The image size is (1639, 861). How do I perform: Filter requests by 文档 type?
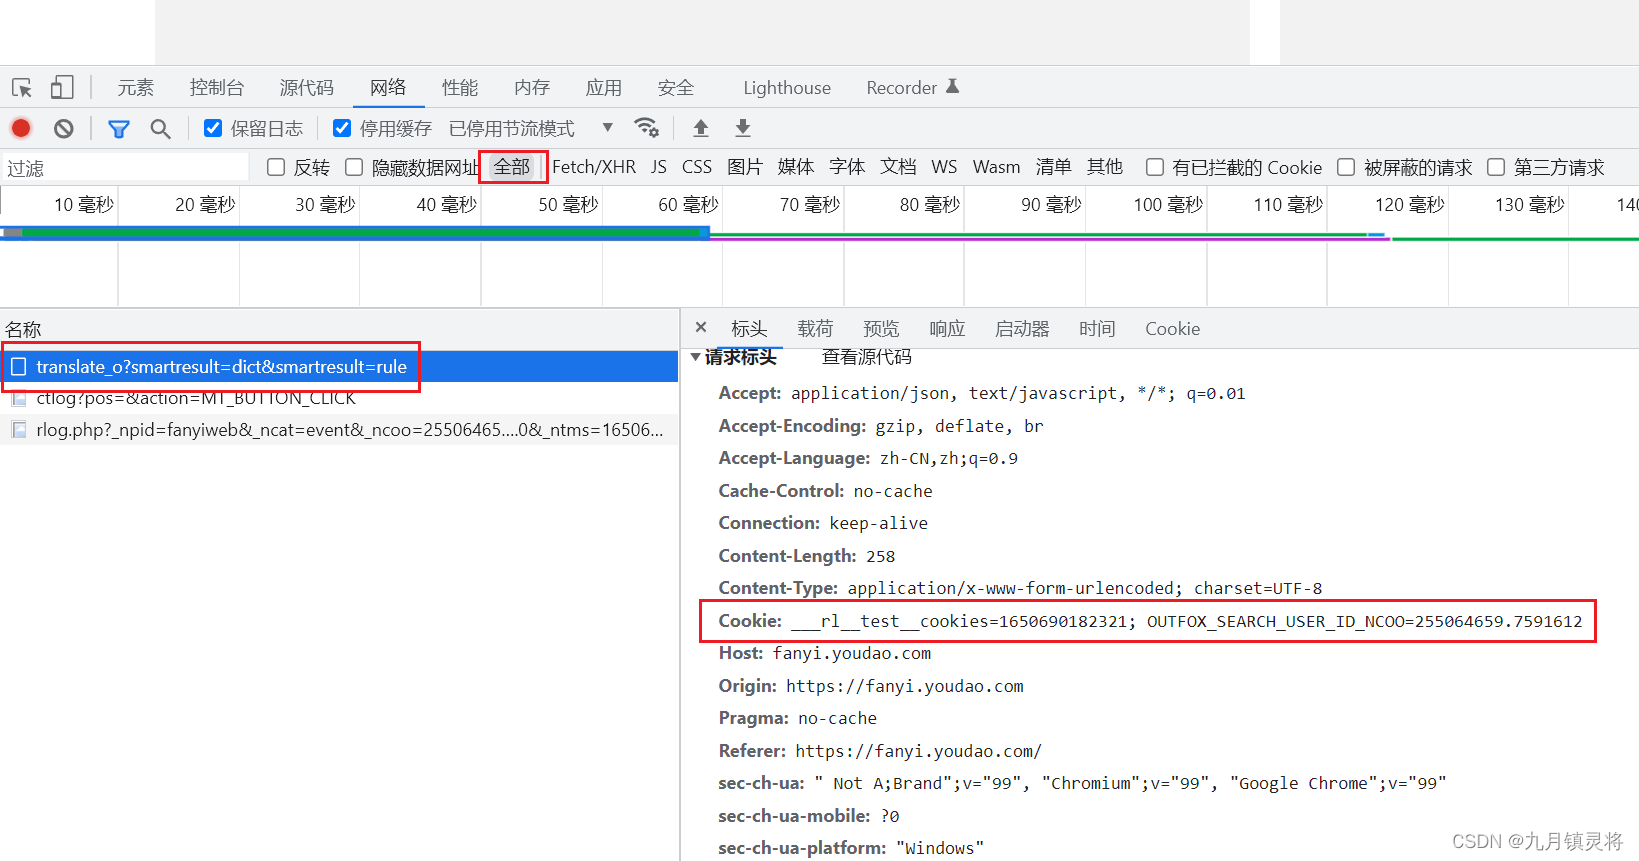click(898, 167)
